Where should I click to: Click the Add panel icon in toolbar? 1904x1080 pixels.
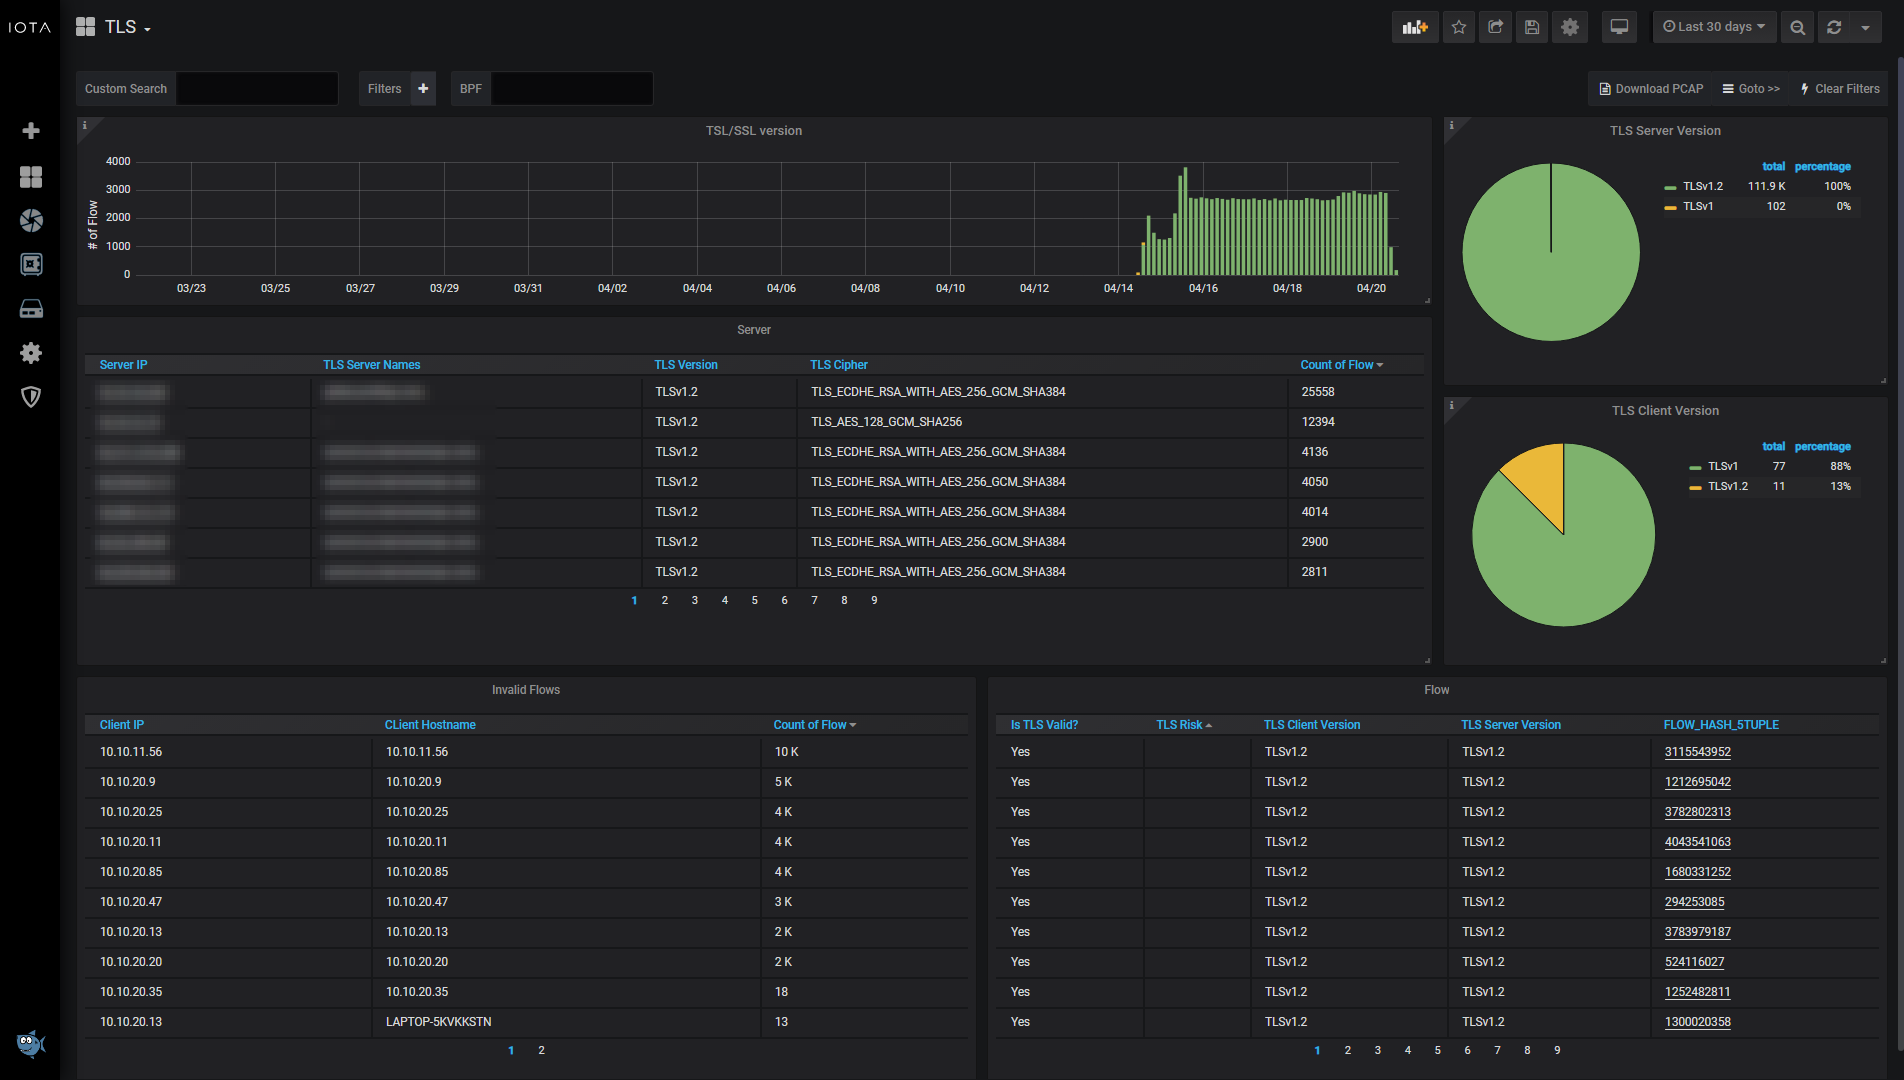tap(1415, 27)
